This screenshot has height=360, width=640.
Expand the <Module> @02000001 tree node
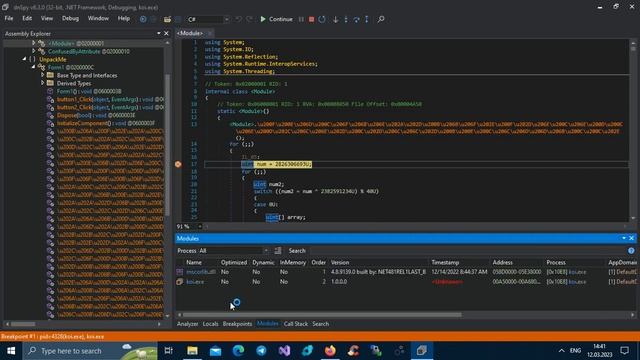click(33, 43)
